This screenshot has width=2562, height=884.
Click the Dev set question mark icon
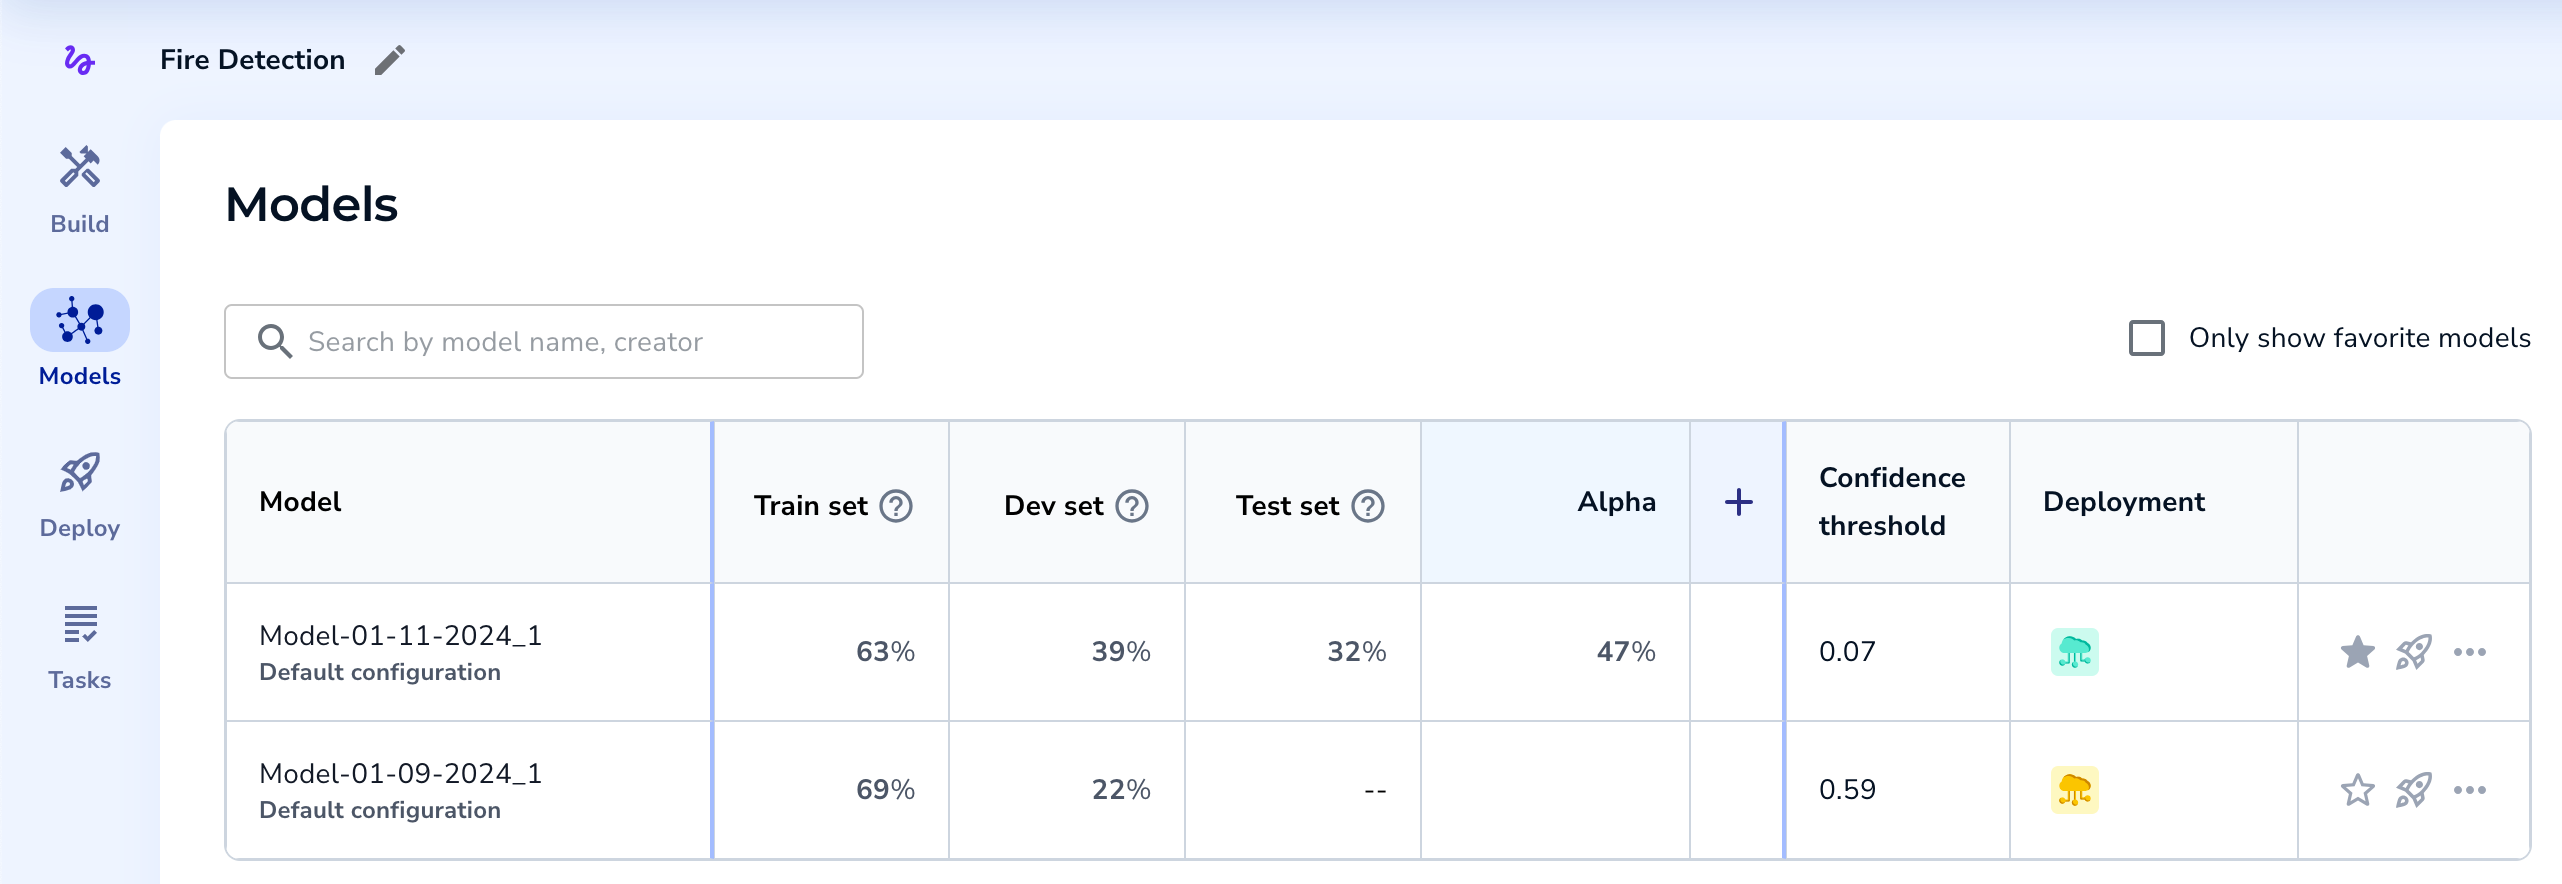coord(1132,506)
